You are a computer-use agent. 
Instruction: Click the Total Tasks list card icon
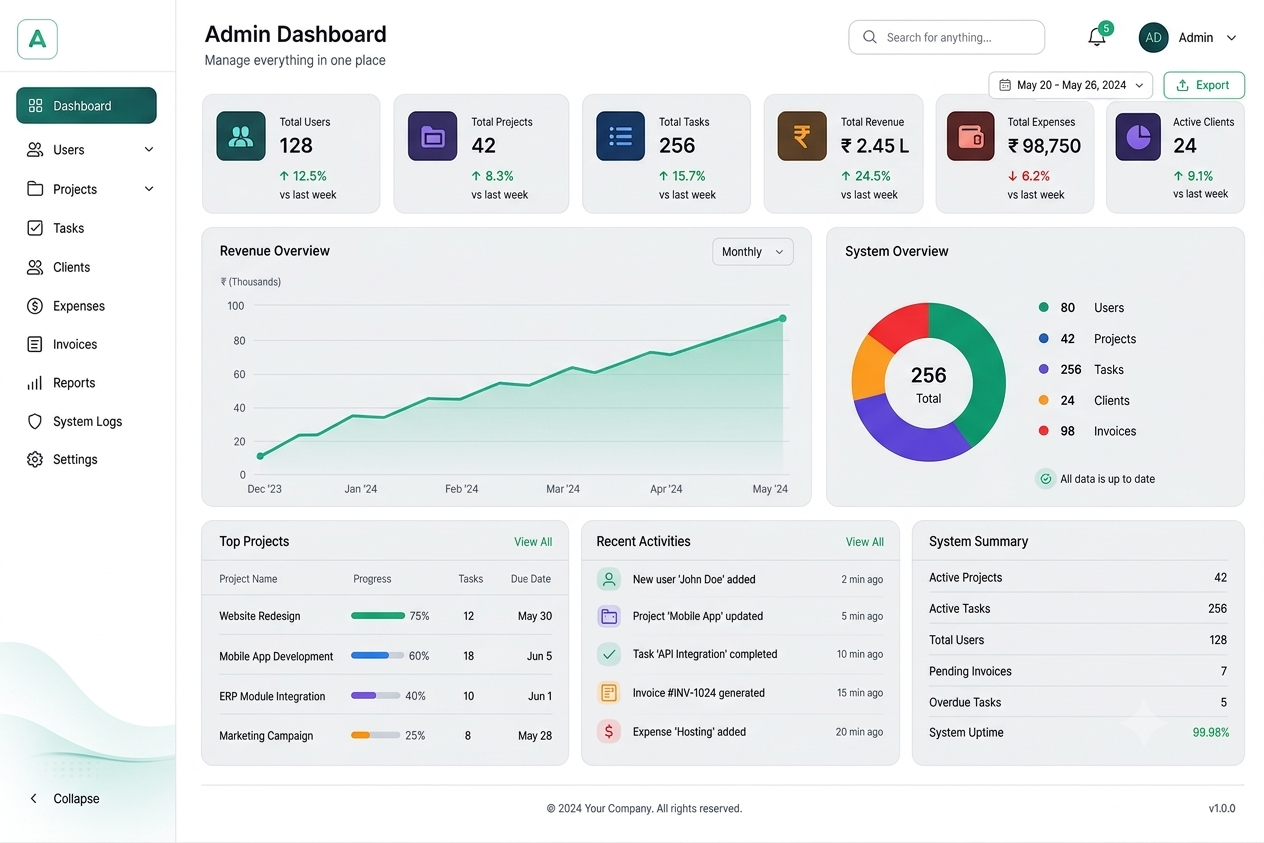[x=621, y=136]
